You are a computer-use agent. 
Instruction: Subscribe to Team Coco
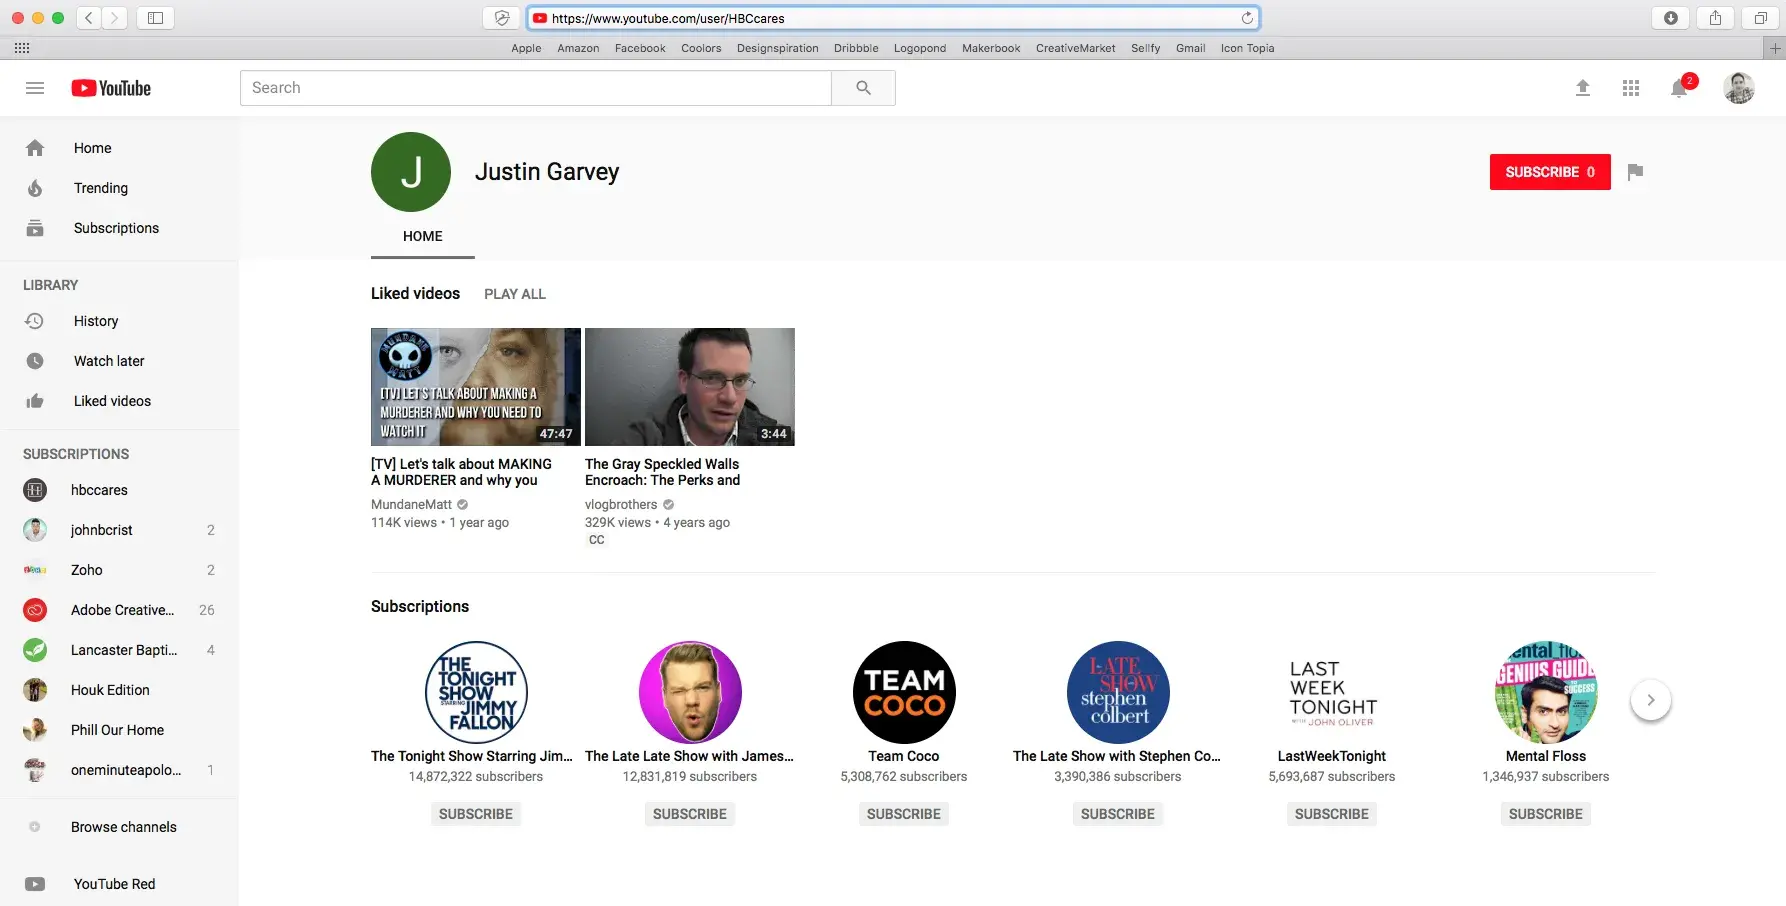pyautogui.click(x=903, y=814)
